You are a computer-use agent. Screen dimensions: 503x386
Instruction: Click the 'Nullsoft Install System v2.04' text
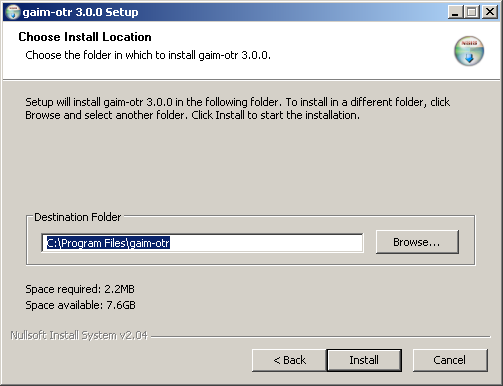tap(79, 335)
